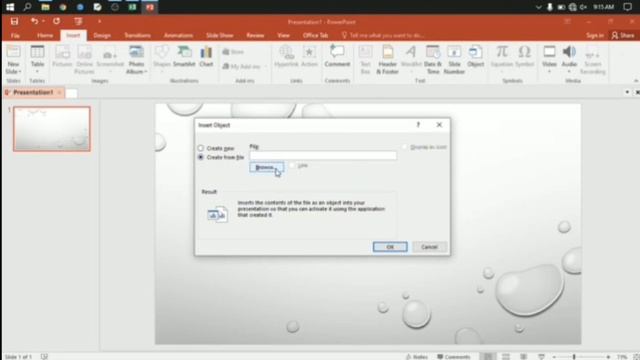Insert a Table

[37, 60]
